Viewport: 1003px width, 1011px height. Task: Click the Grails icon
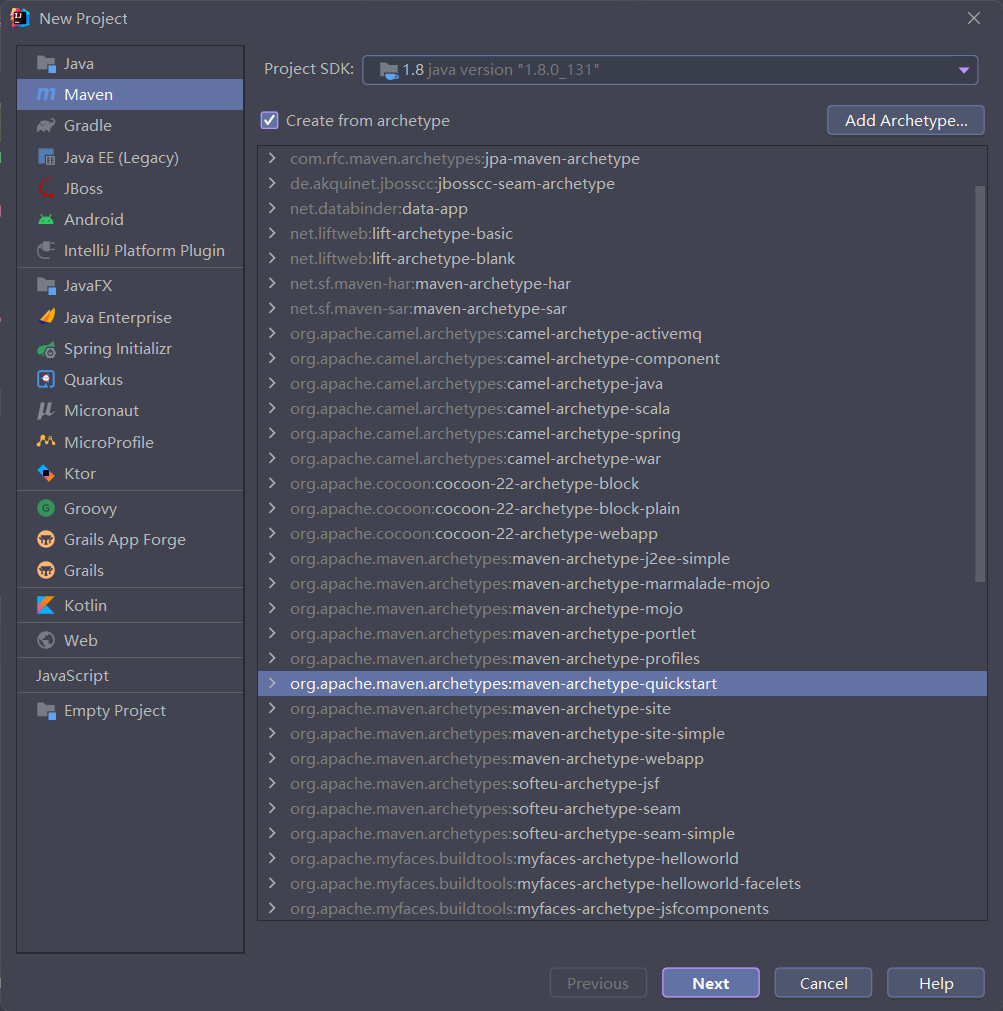pos(46,570)
